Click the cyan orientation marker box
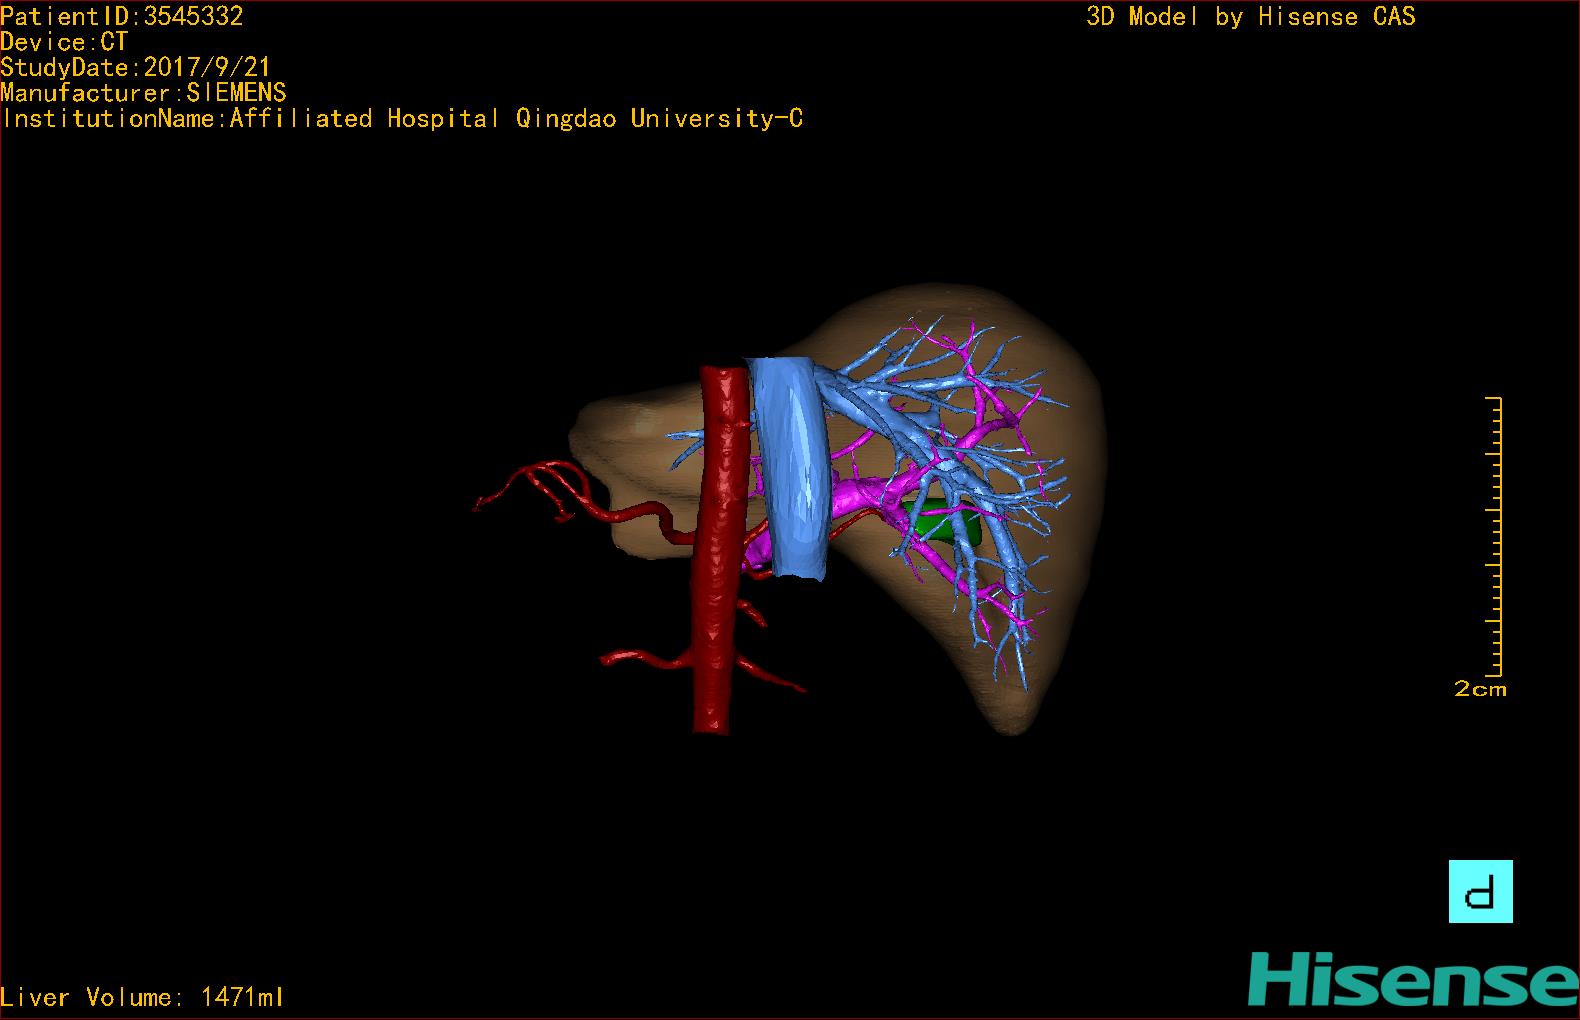 pos(1480,891)
